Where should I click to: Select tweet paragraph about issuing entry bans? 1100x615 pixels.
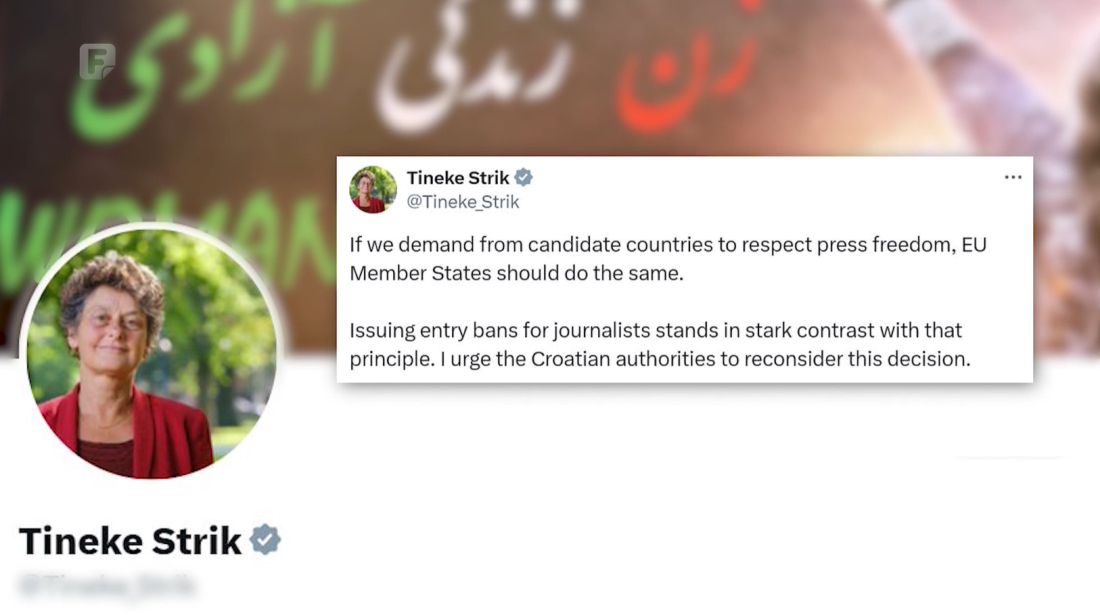[x=659, y=344]
